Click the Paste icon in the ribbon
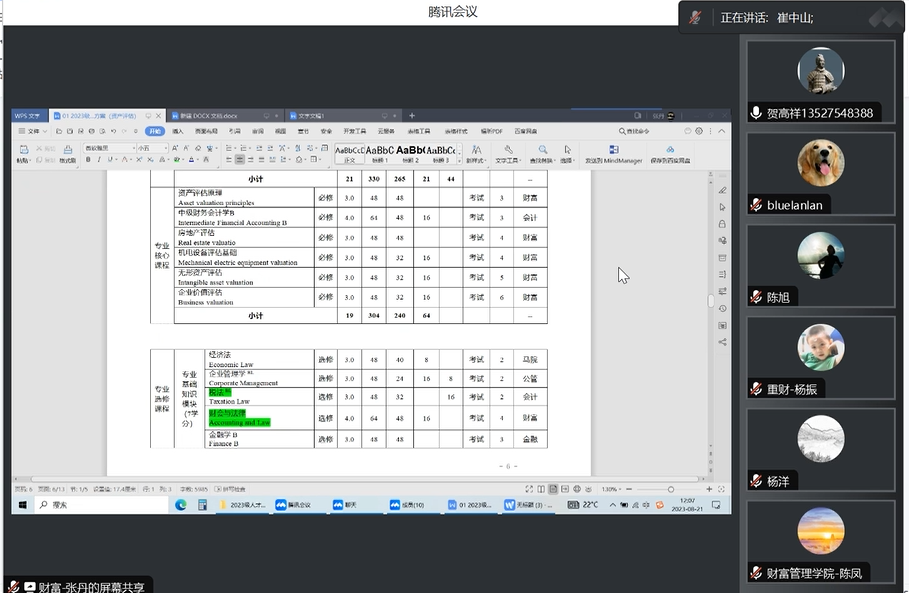909x593 pixels. (x=22, y=150)
